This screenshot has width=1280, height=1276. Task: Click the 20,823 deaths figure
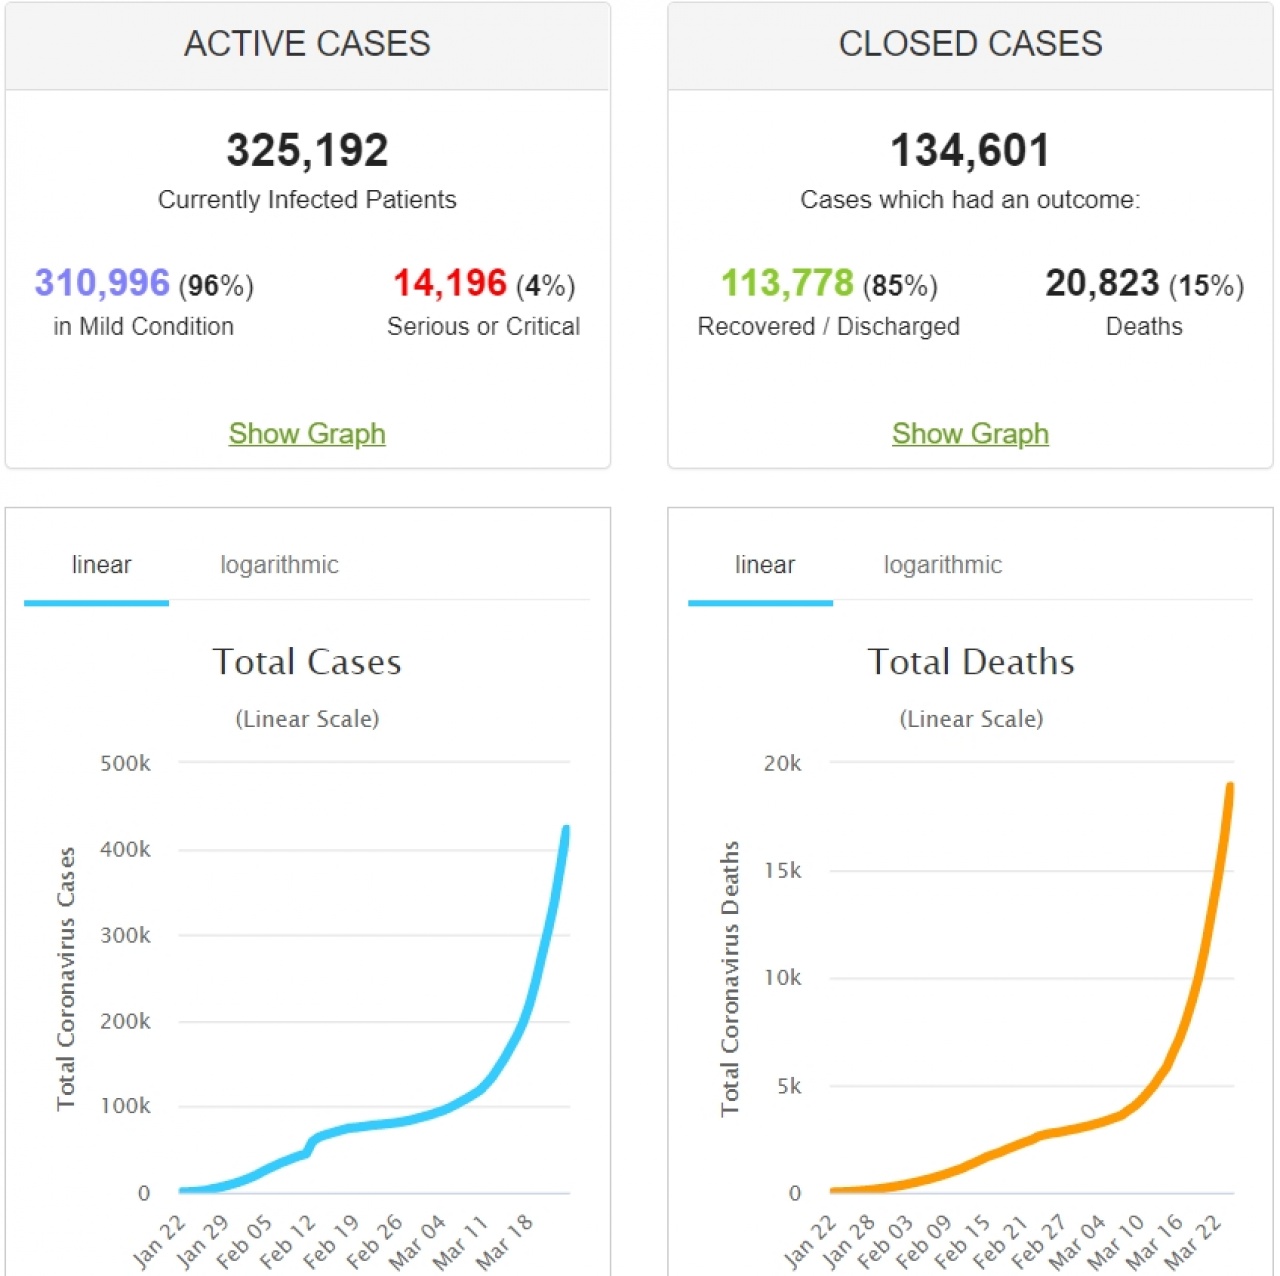click(x=1102, y=283)
